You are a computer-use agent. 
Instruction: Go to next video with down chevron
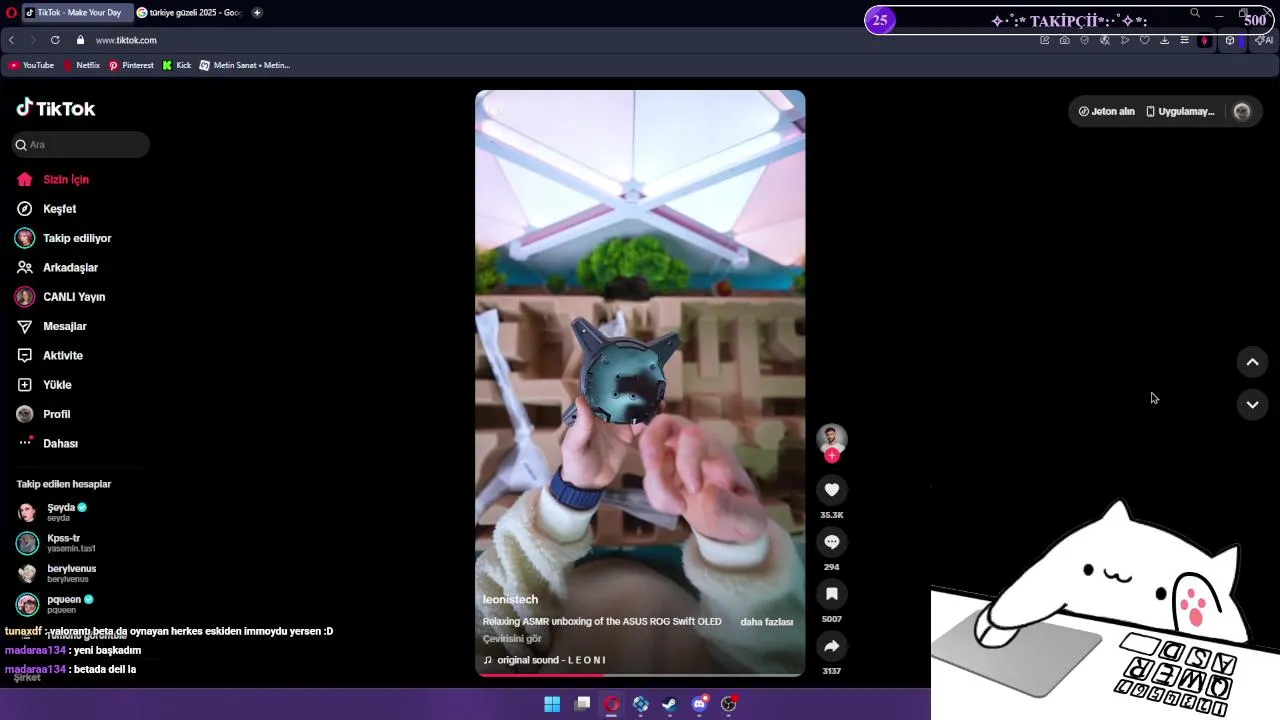[1252, 404]
